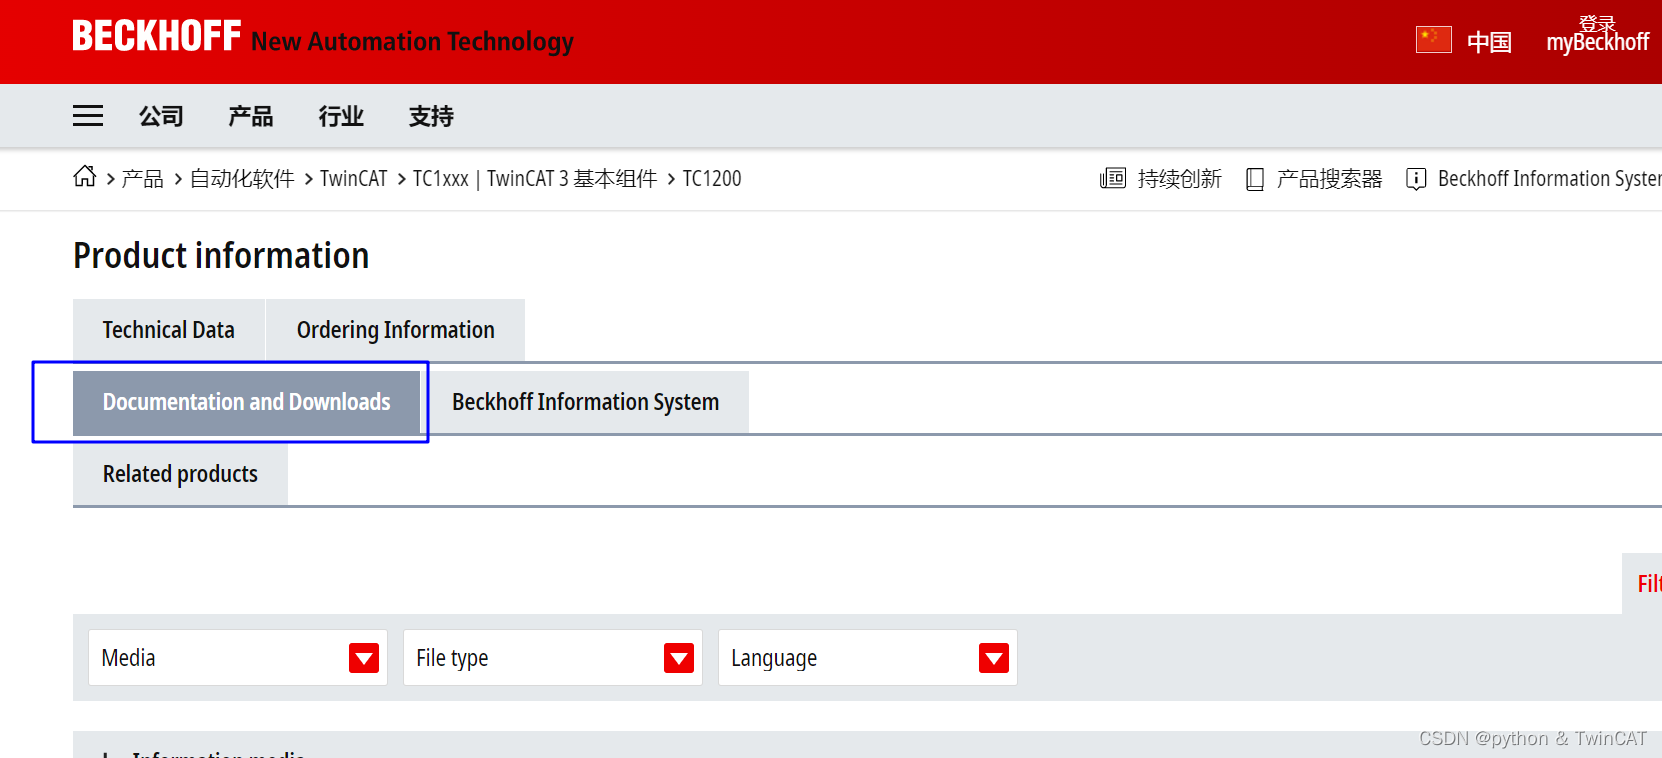Click the Beckhoff Information System info icon

tap(1416, 179)
